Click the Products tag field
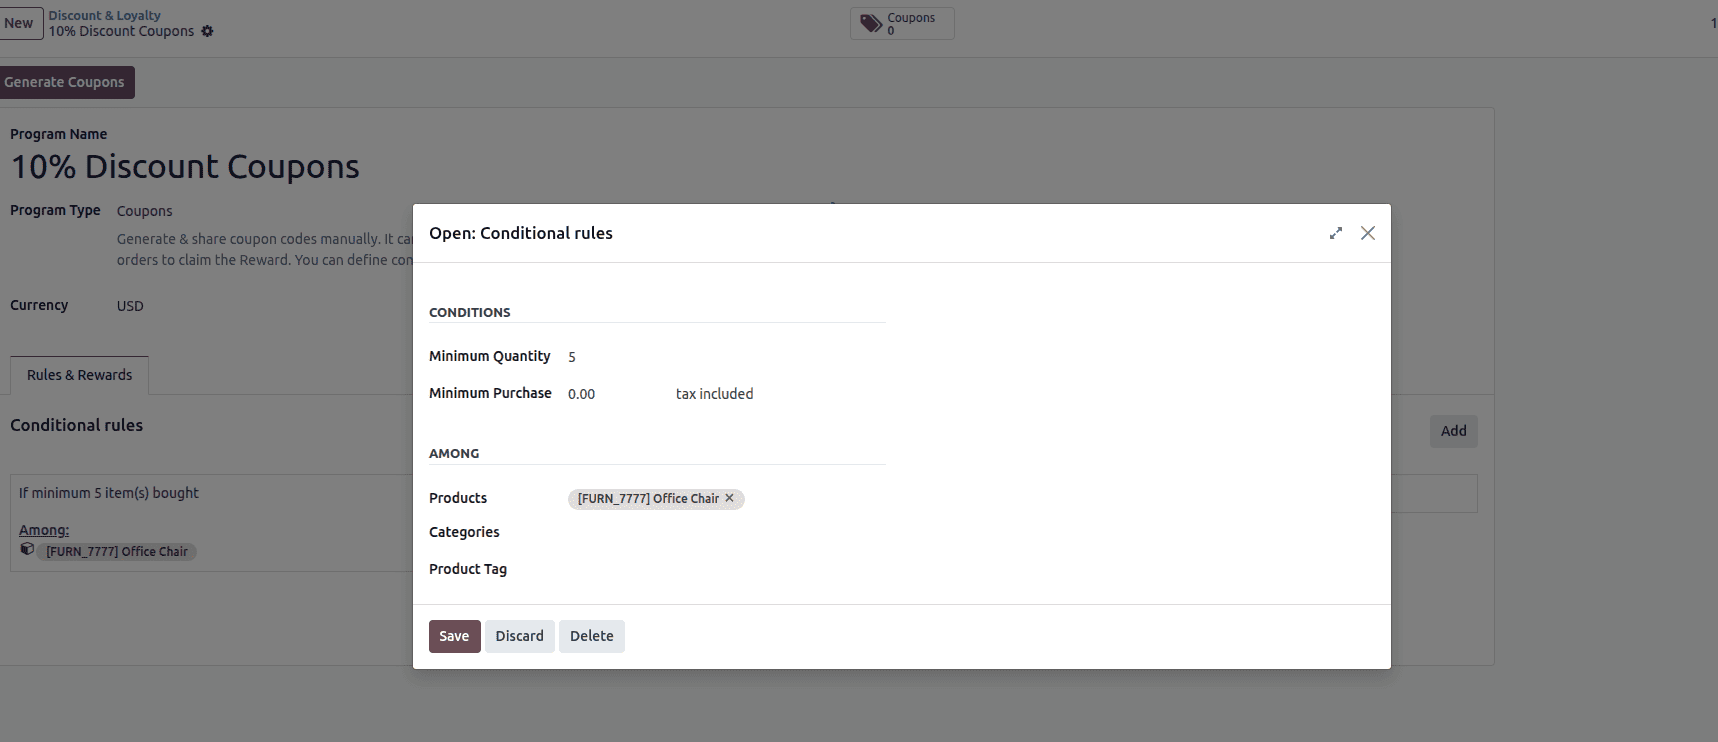The height and width of the screenshot is (742, 1718). click(725, 498)
